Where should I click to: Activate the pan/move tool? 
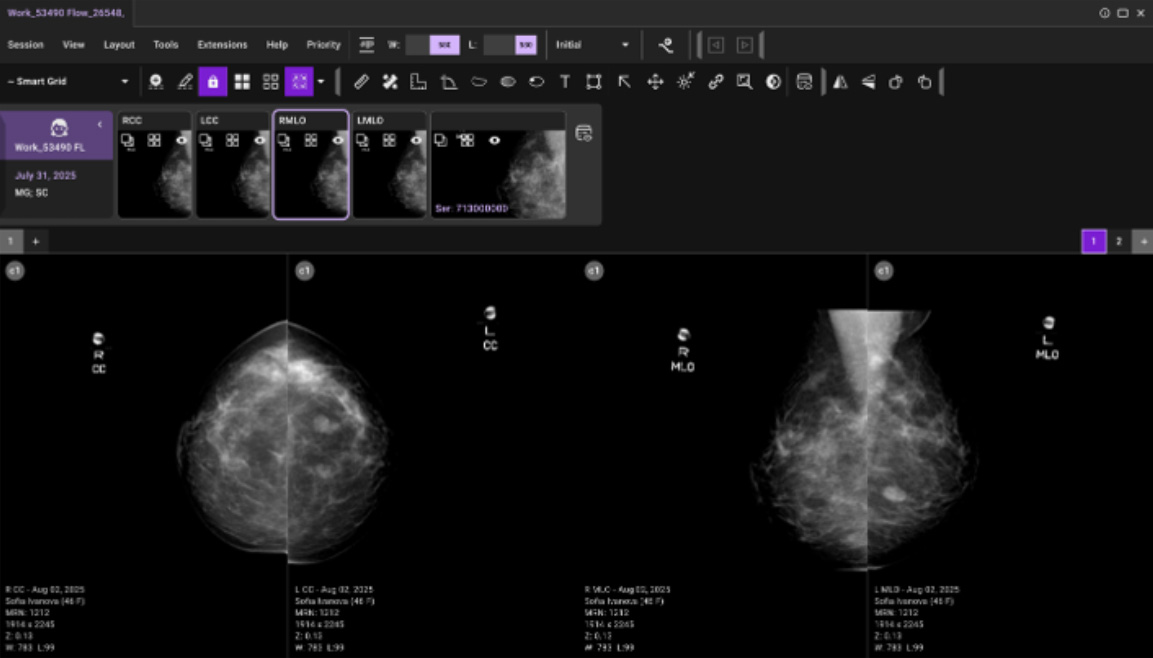pos(655,82)
